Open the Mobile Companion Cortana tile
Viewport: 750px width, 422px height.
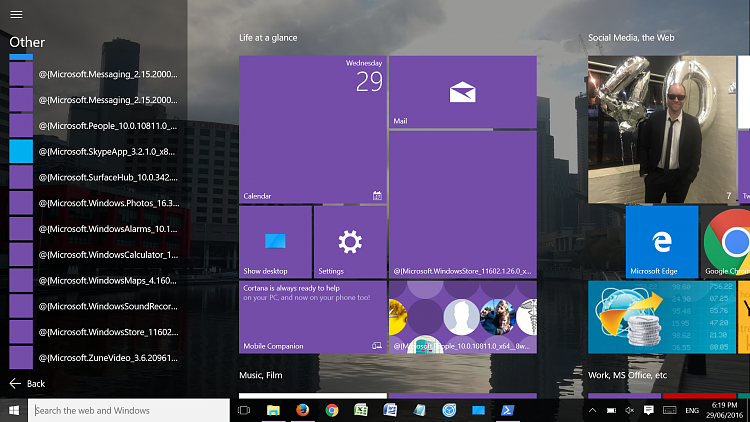313,317
